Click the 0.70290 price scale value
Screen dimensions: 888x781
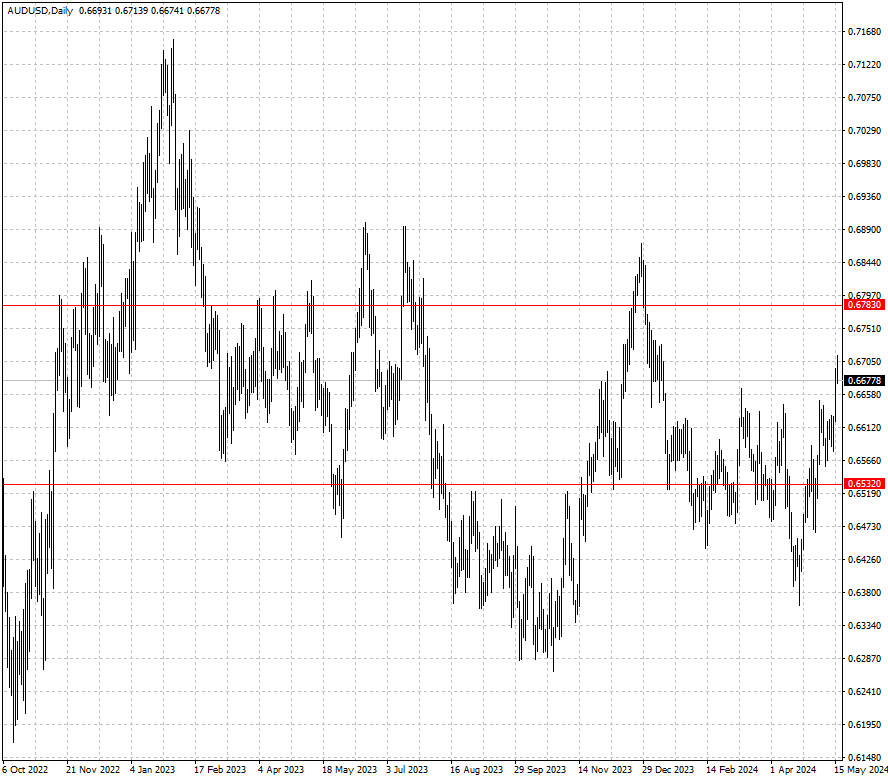point(864,131)
